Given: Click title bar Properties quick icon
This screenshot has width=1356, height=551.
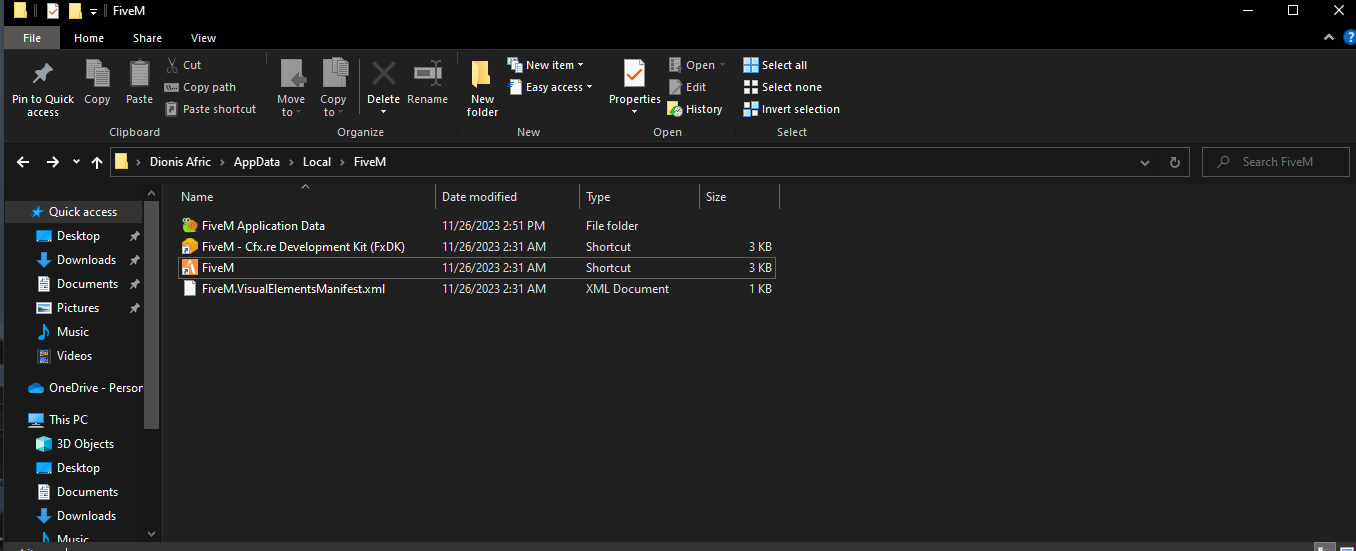Looking at the screenshot, I should coord(53,11).
